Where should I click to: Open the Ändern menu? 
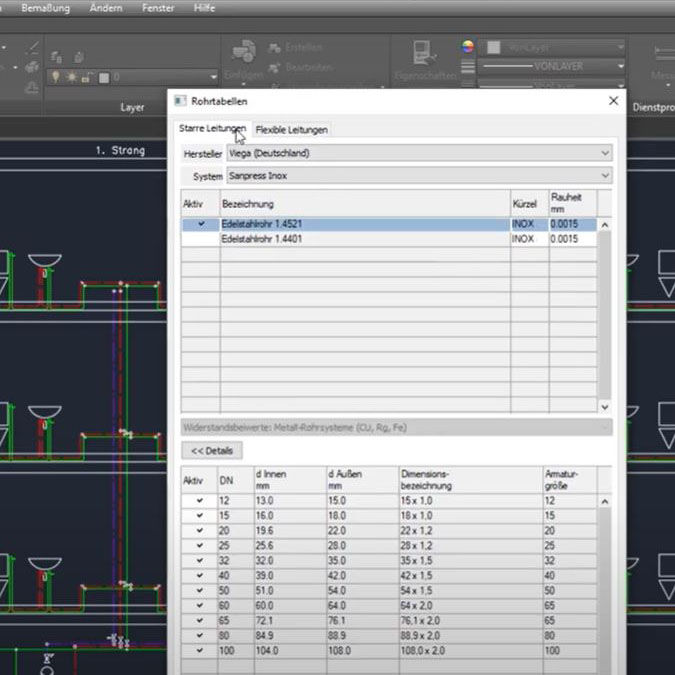[106, 8]
